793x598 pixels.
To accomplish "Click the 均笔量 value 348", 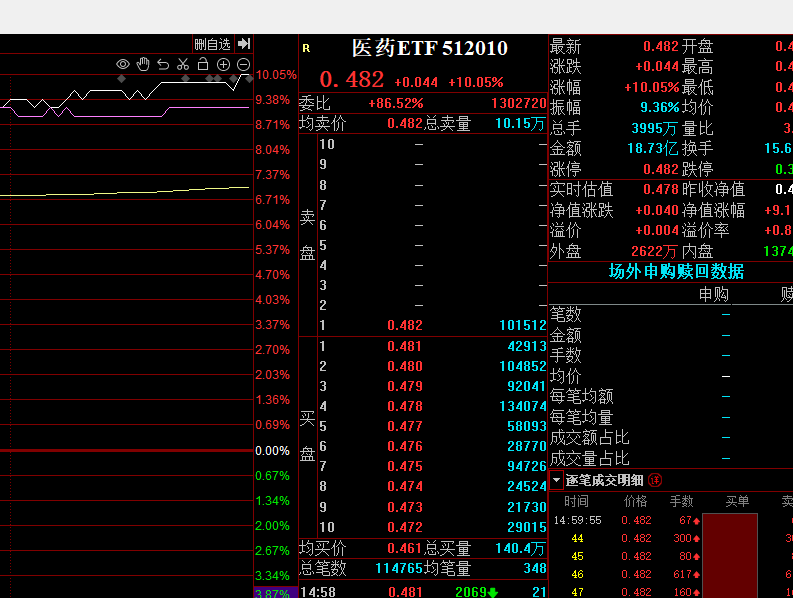I will tap(535, 569).
